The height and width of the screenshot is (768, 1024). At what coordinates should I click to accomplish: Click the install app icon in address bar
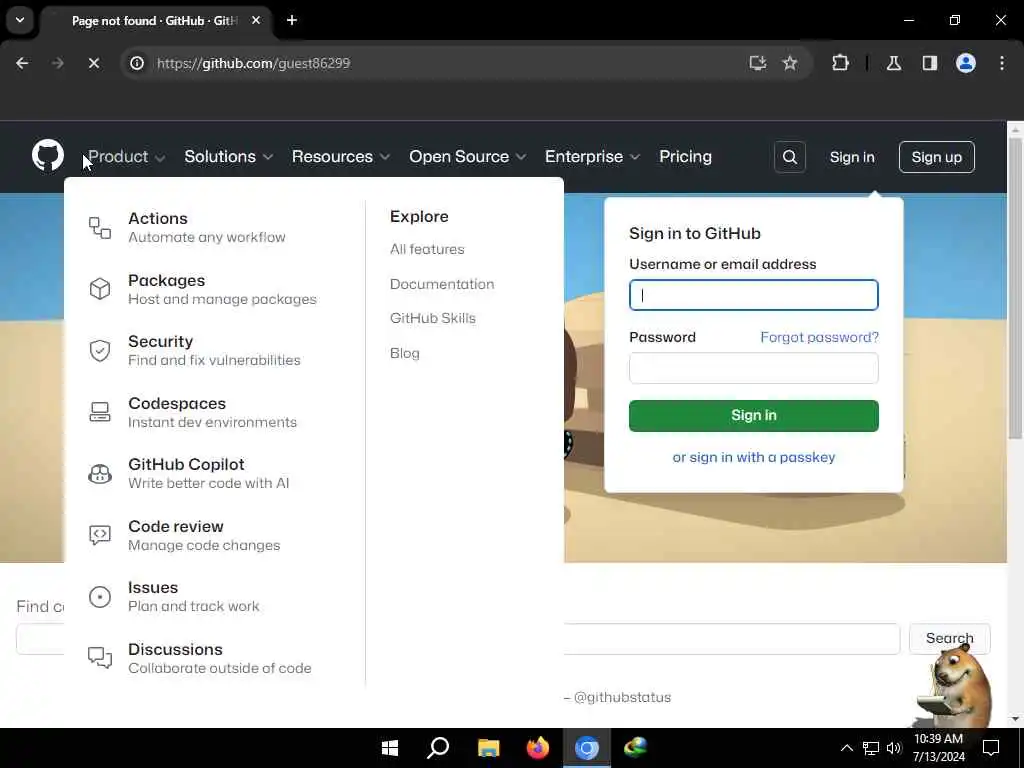tap(758, 63)
